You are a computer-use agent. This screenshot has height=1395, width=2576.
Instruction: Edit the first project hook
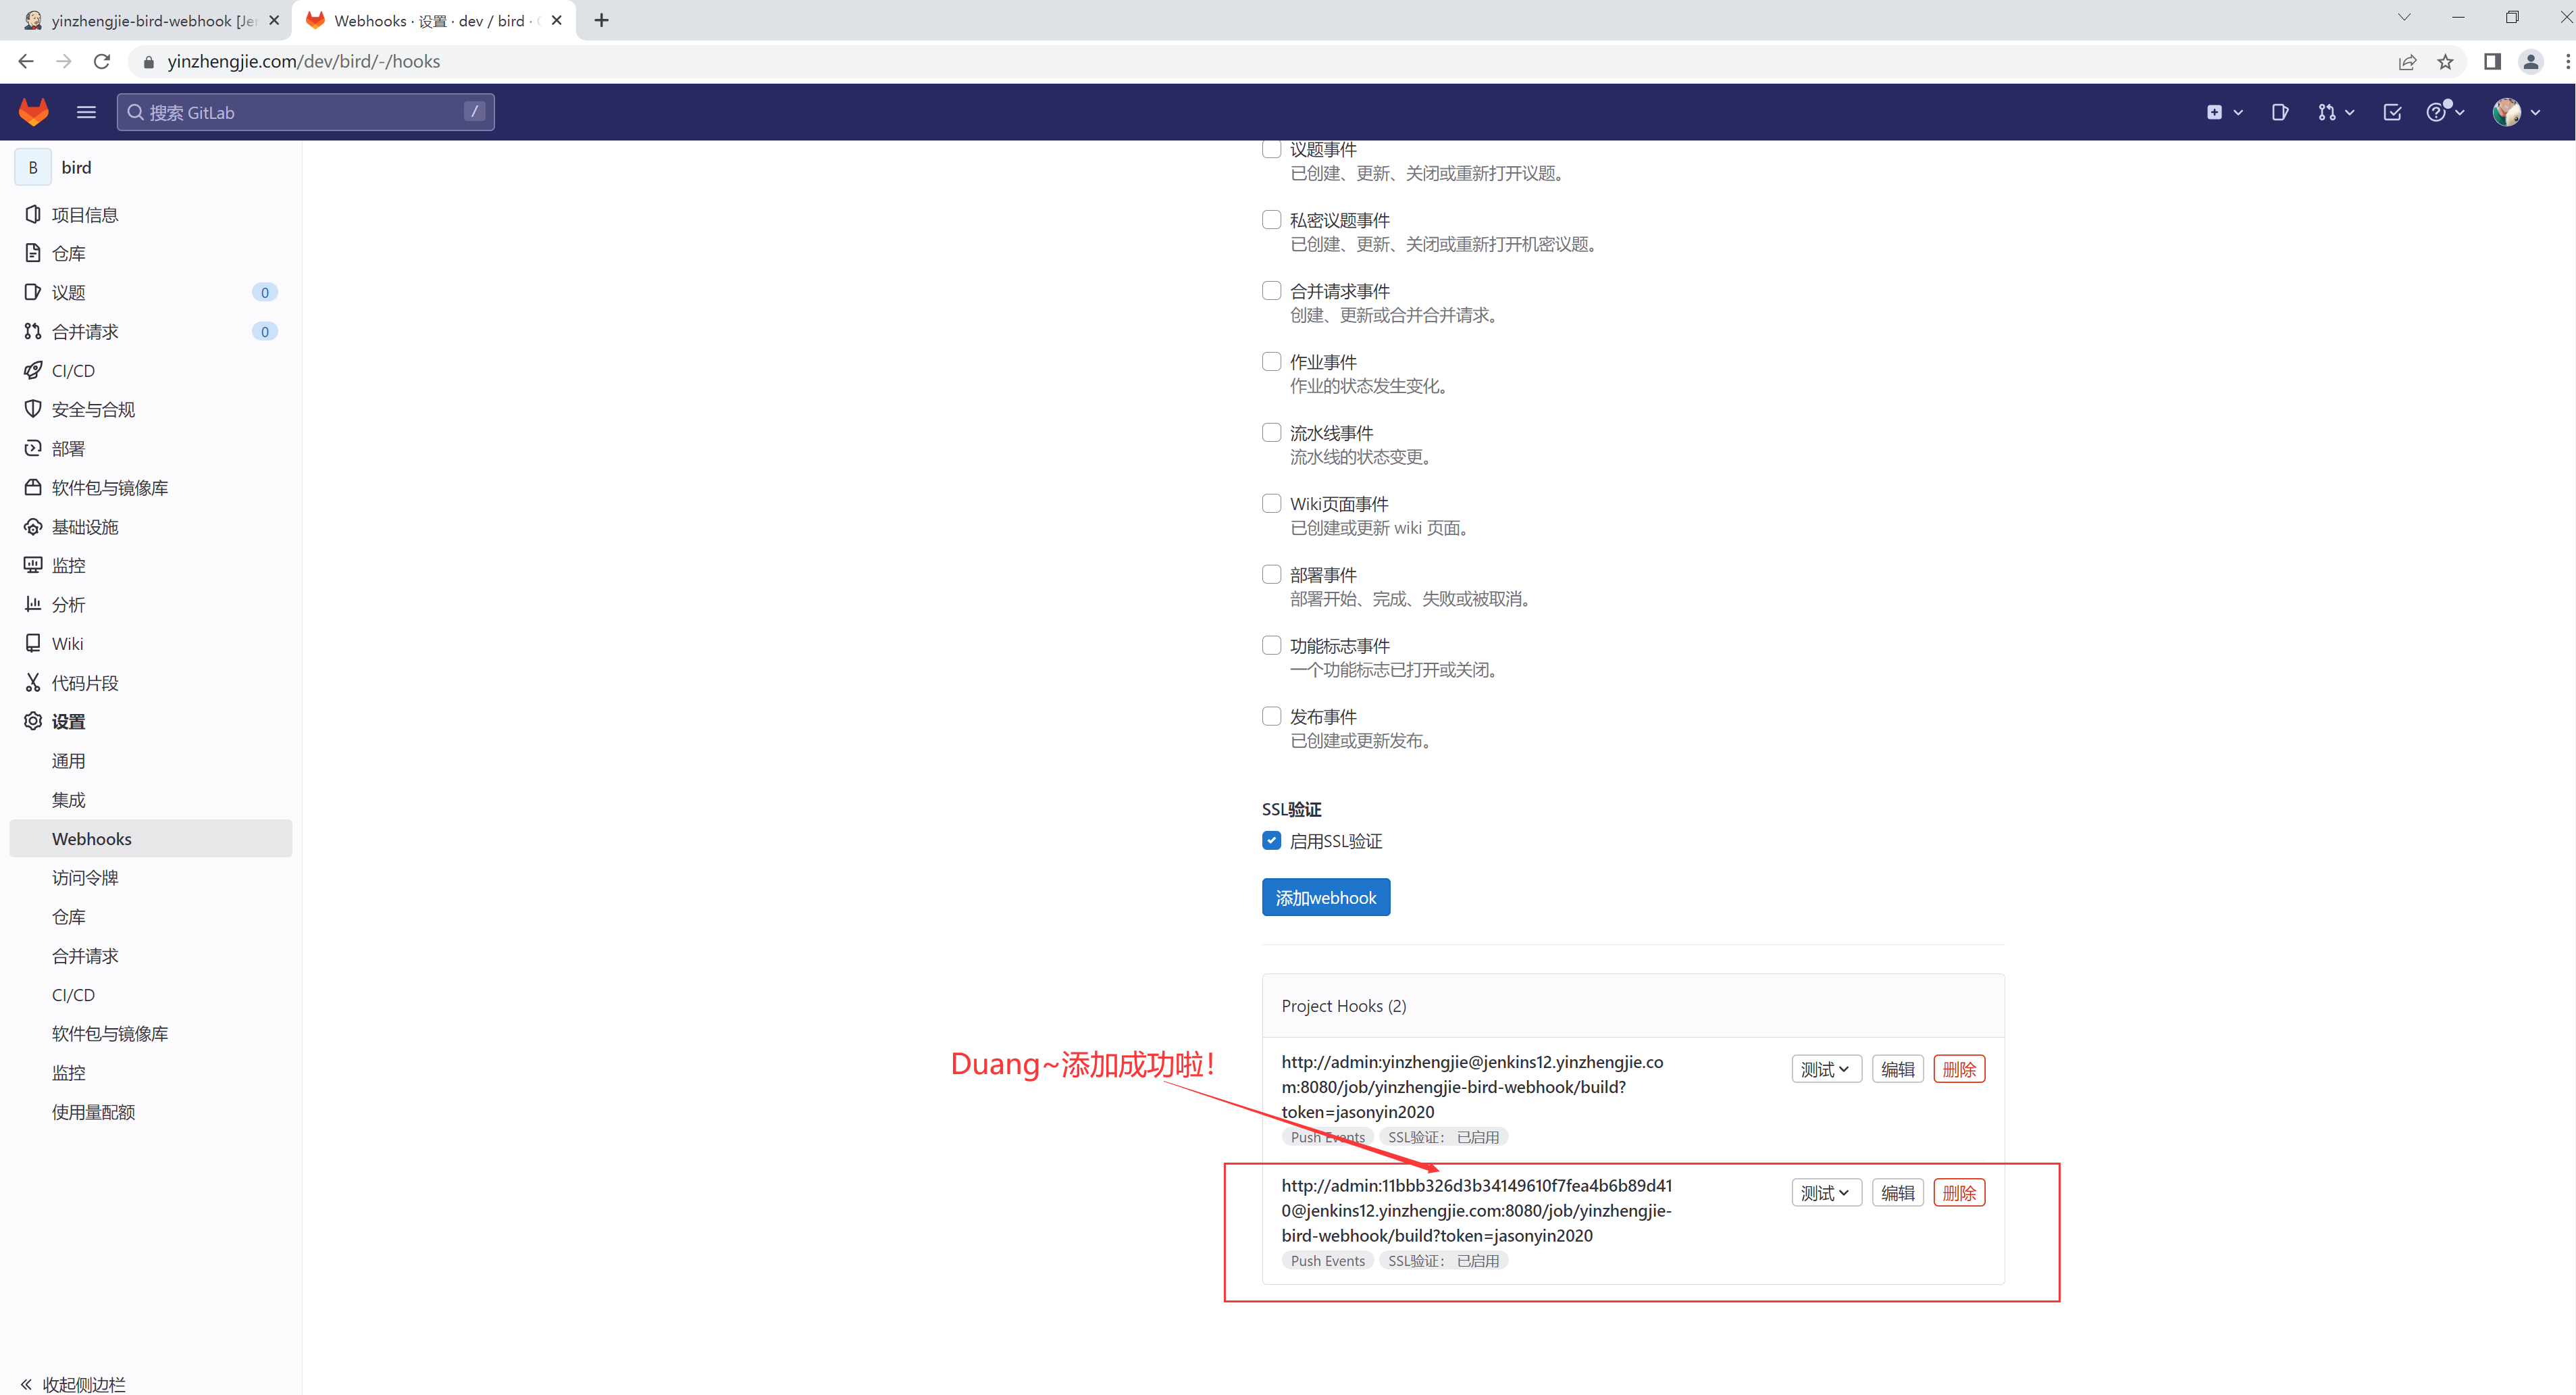click(x=1897, y=1069)
